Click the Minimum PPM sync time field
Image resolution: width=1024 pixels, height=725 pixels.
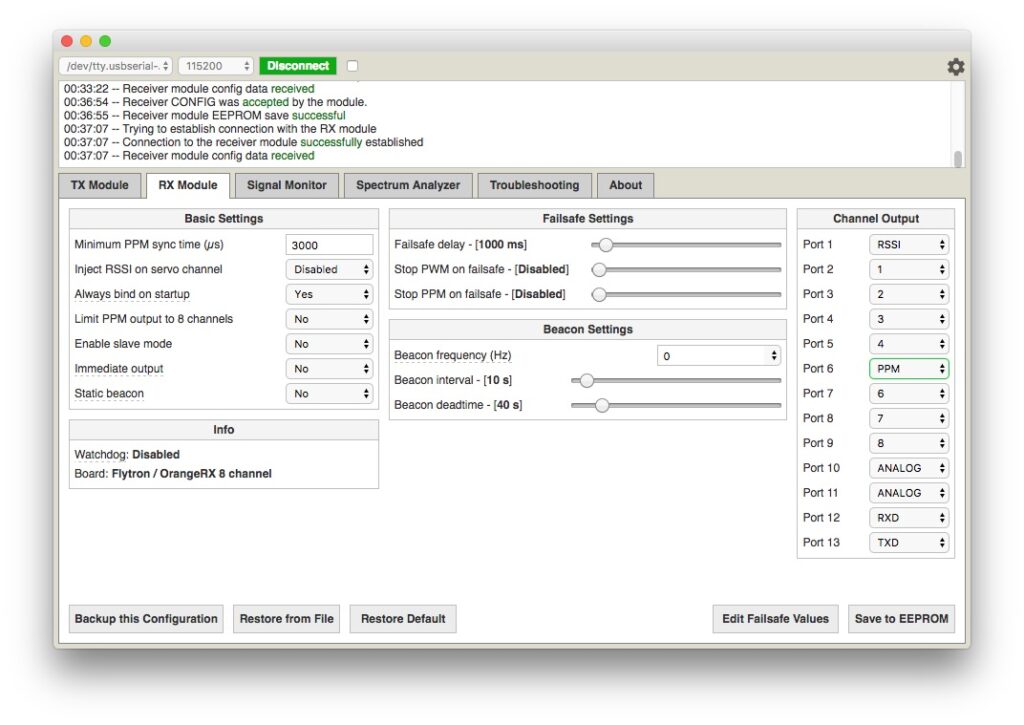[x=329, y=245]
